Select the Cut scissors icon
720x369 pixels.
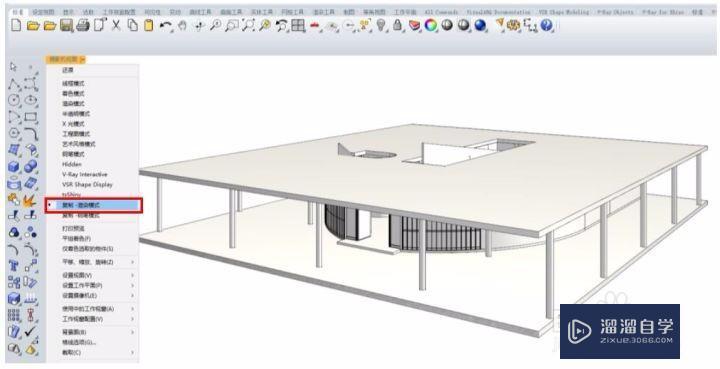click(x=116, y=25)
